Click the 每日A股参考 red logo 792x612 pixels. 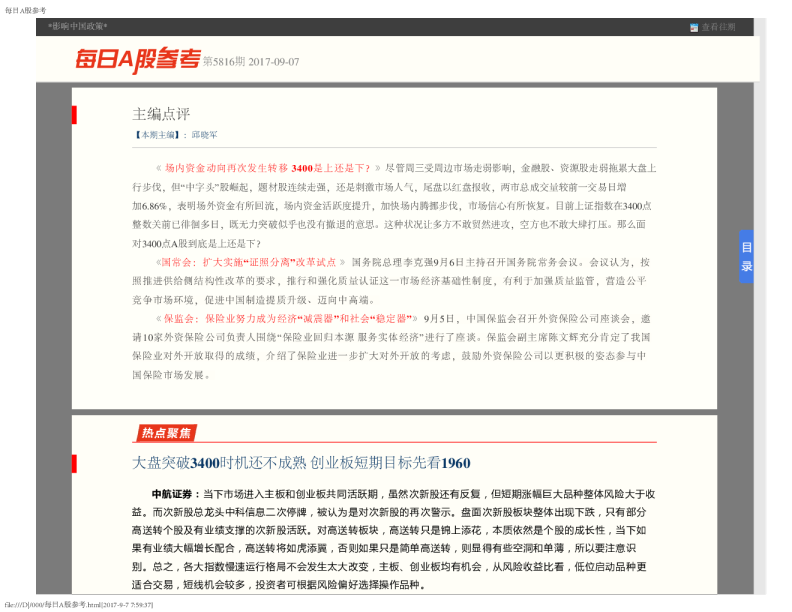coord(138,60)
